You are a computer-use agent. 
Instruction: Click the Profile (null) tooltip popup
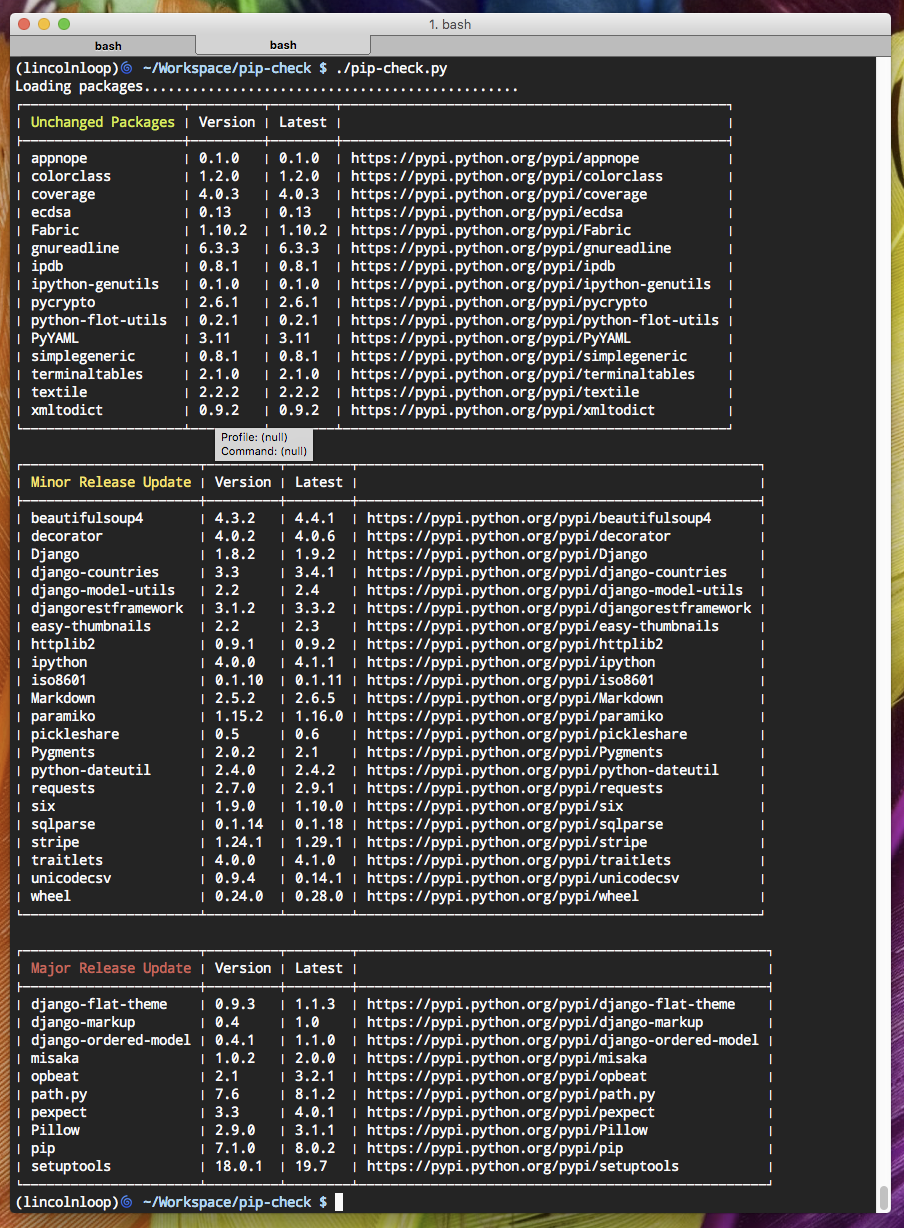click(x=264, y=444)
